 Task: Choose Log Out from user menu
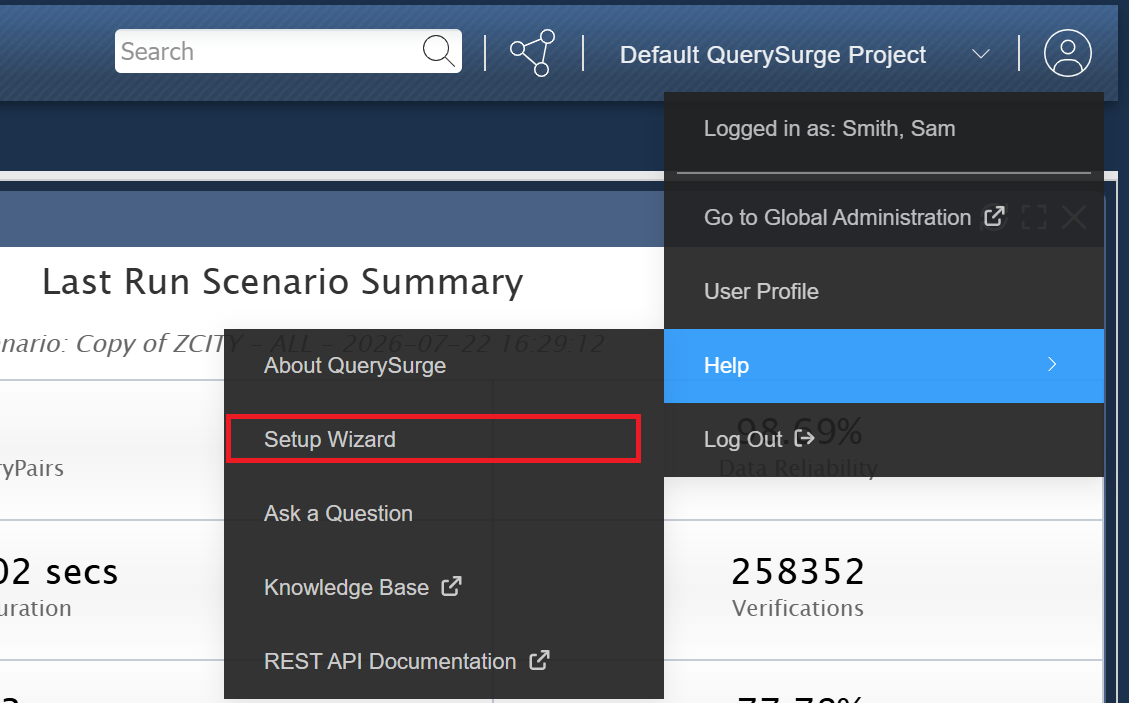(x=883, y=439)
